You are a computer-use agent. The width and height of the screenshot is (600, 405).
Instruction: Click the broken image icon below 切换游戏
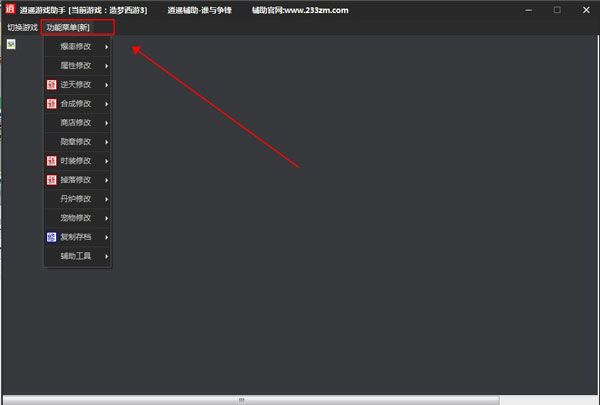pos(11,44)
